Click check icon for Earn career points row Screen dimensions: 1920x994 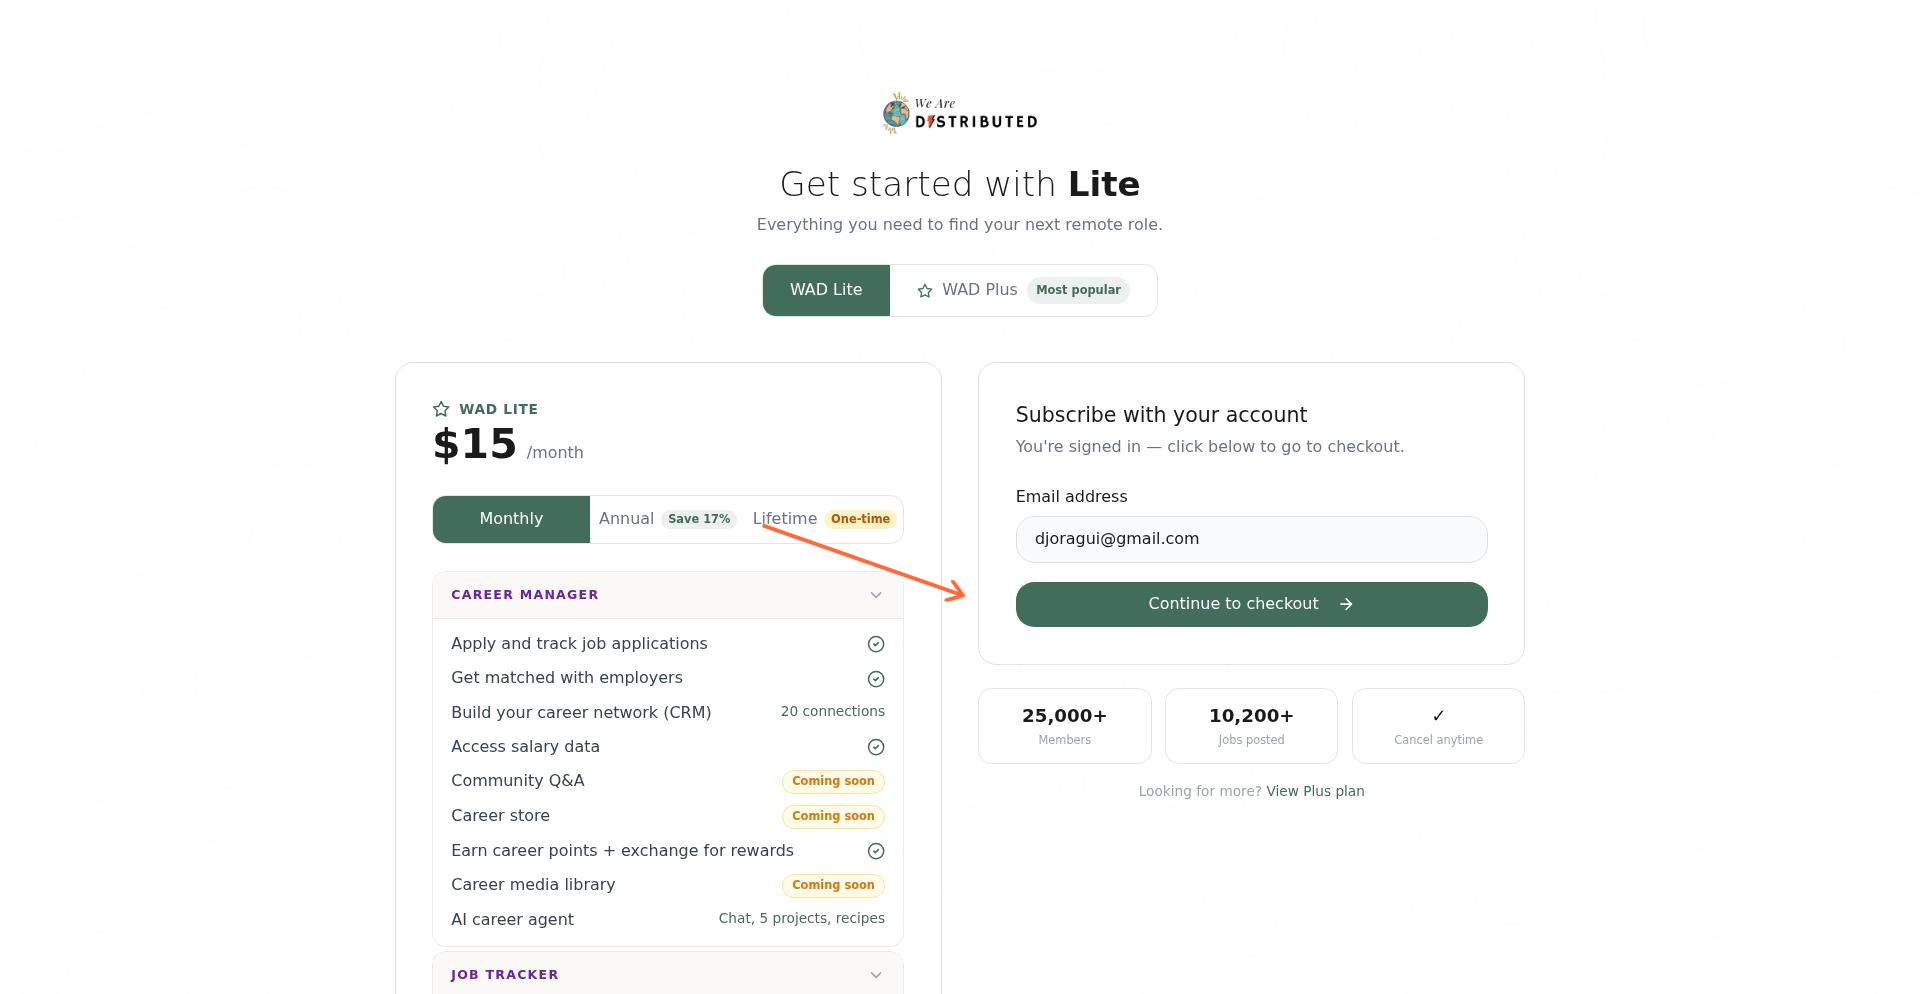(876, 851)
